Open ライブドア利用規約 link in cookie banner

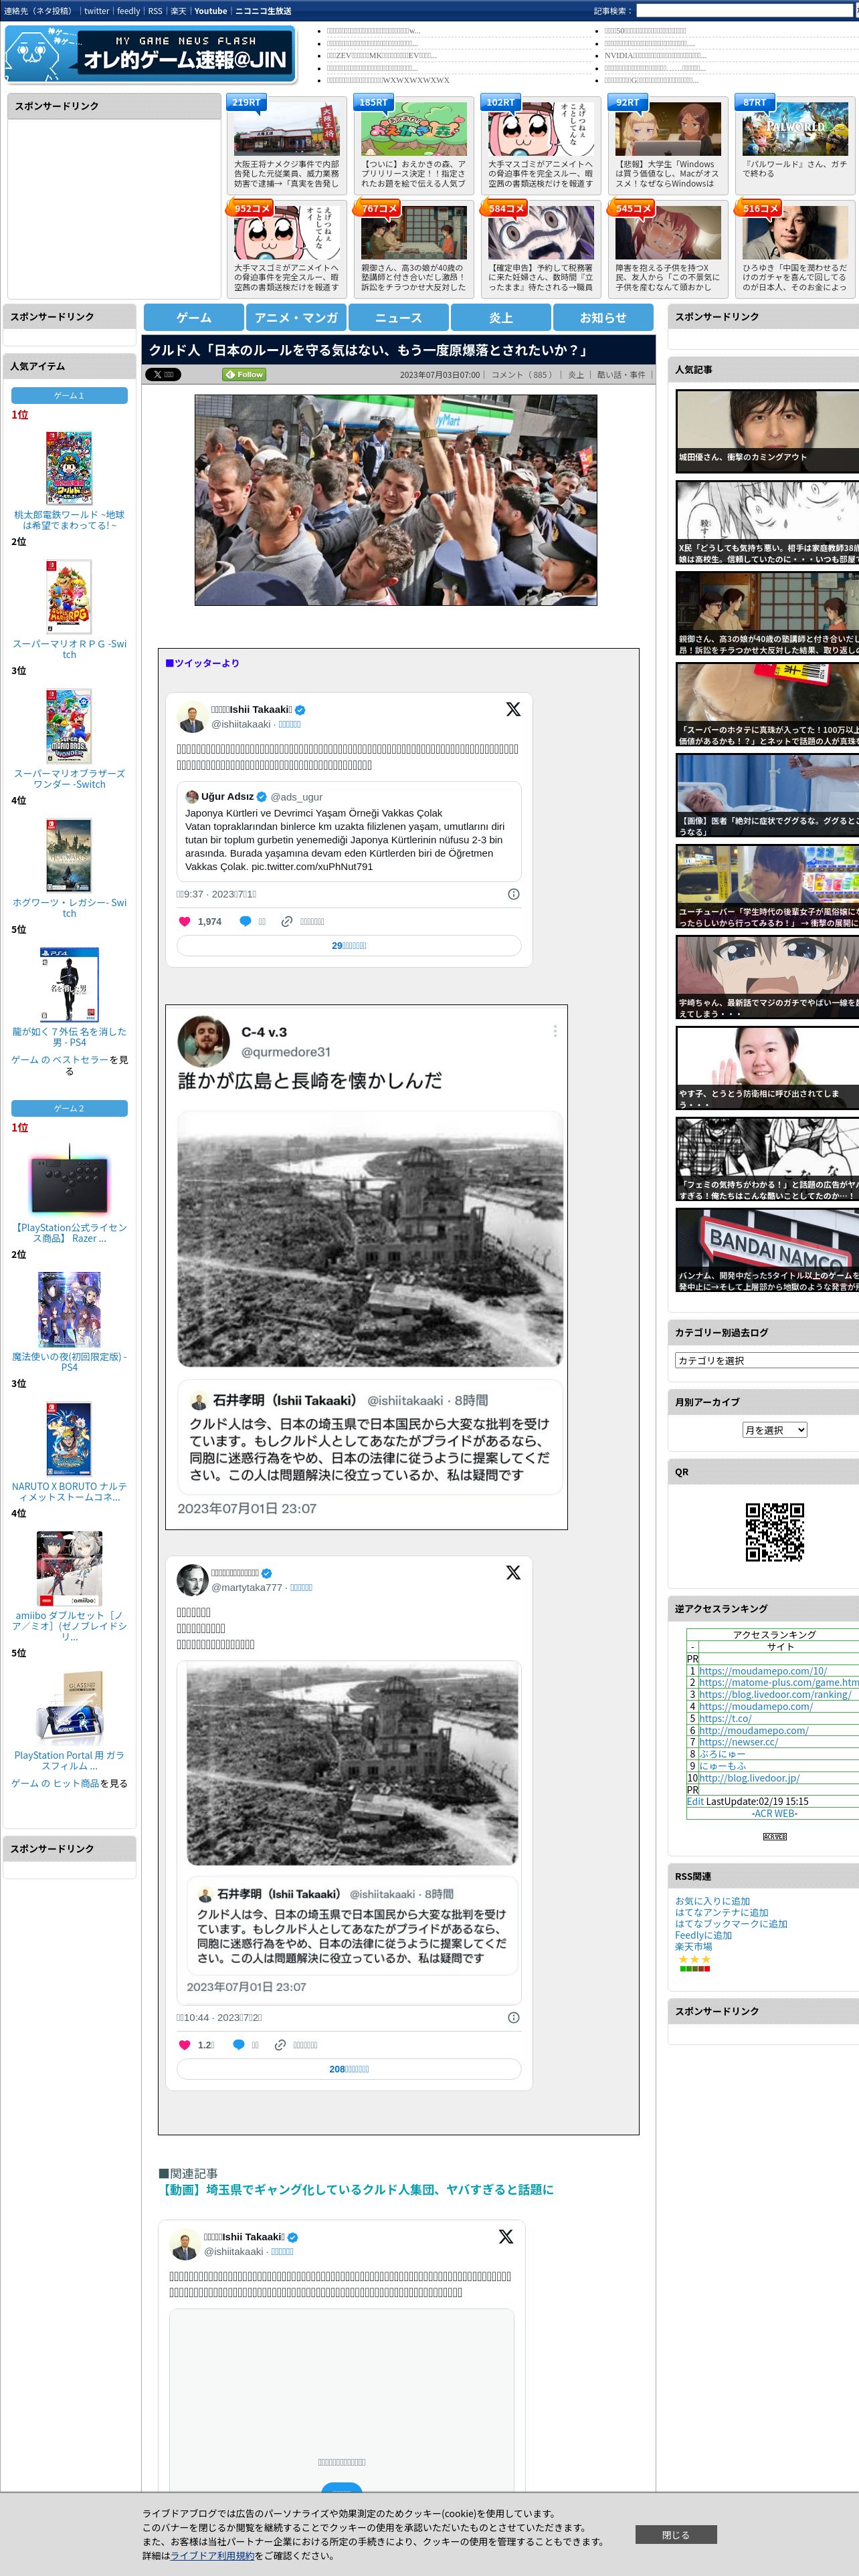pyautogui.click(x=211, y=2555)
